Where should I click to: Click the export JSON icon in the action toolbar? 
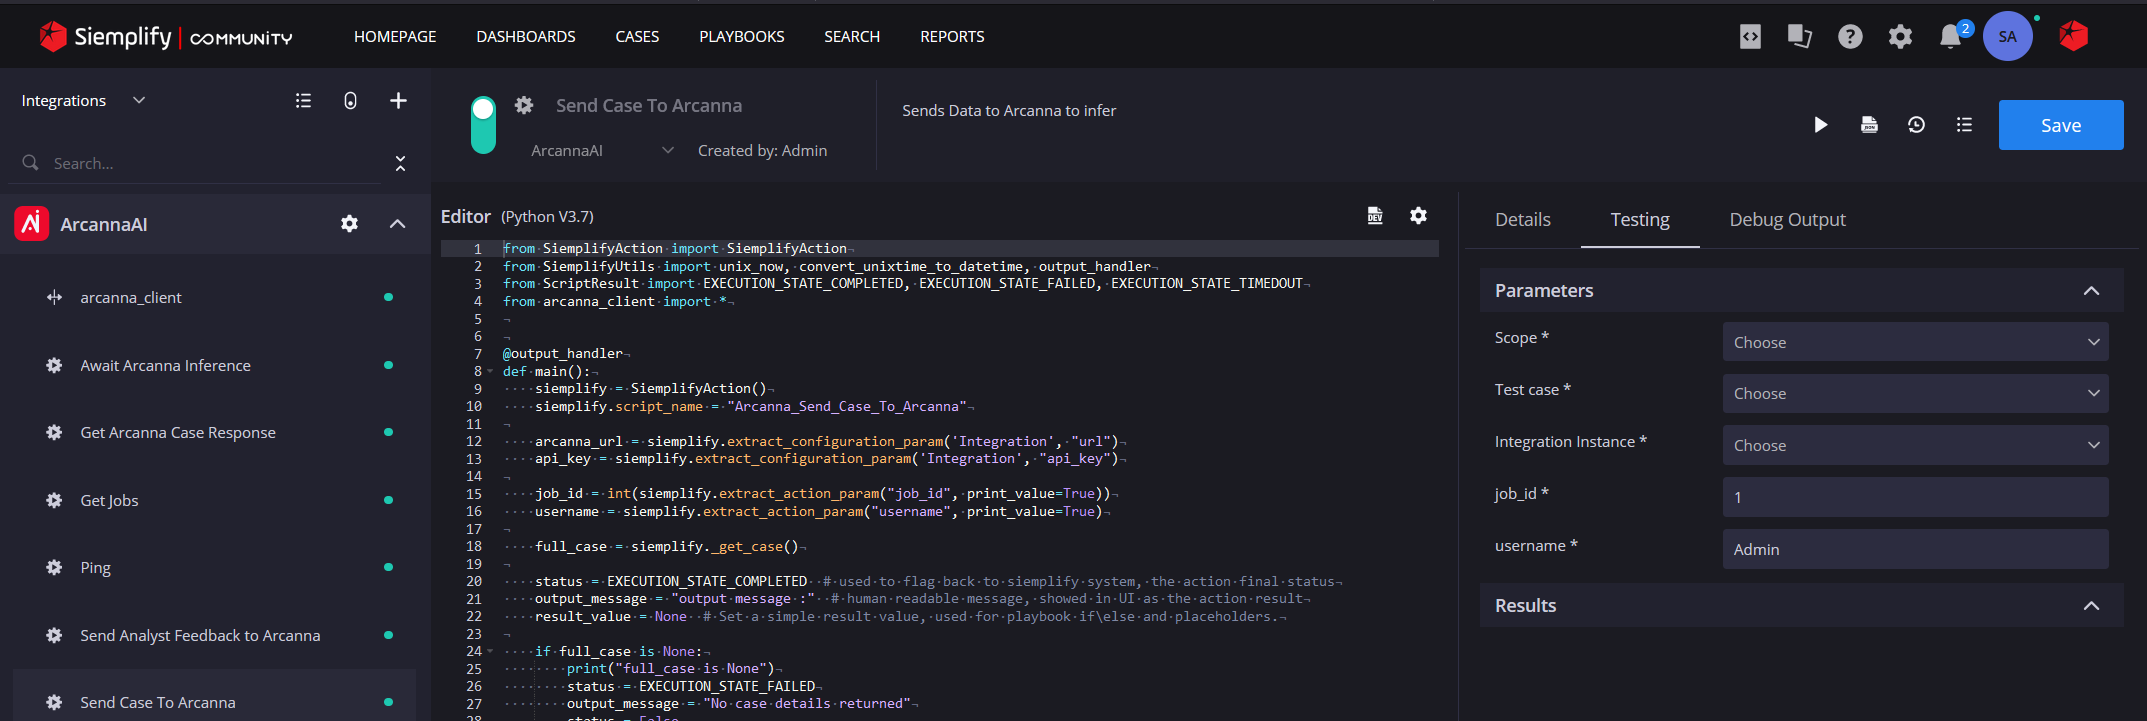tap(1869, 125)
